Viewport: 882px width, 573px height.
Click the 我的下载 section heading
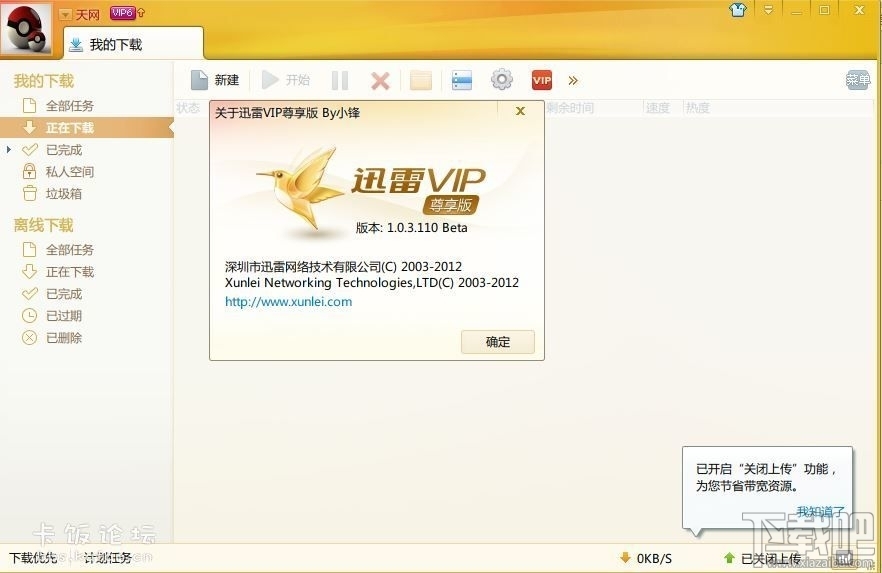(x=44, y=81)
